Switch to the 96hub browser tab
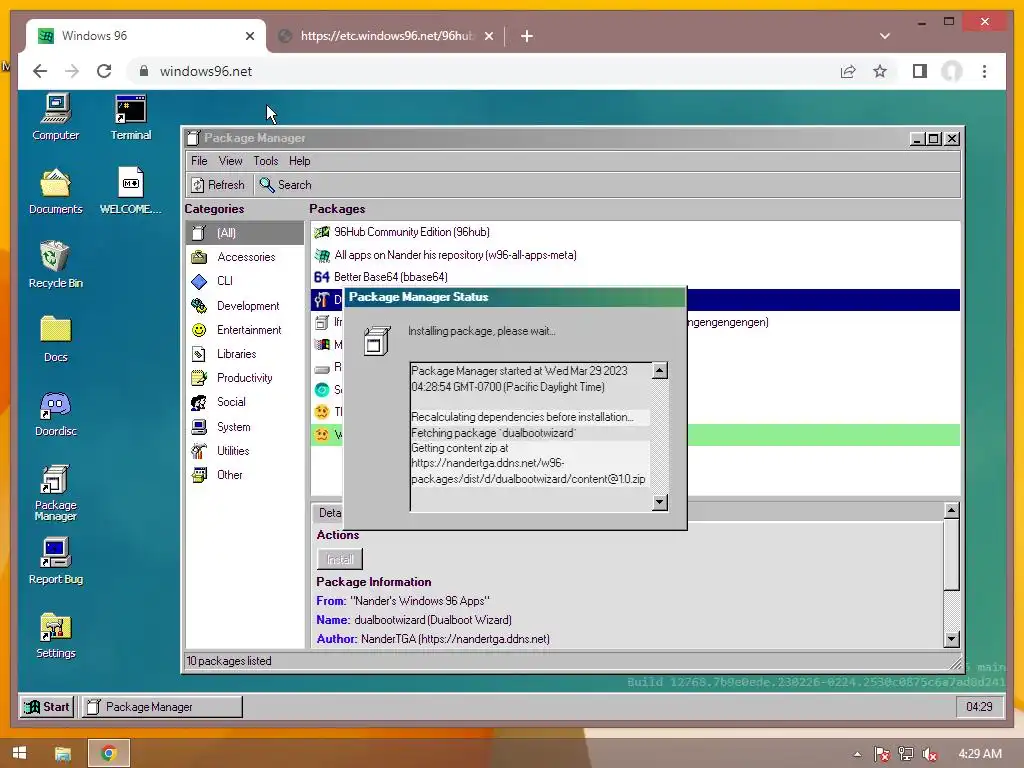Image resolution: width=1024 pixels, height=768 pixels. coord(385,36)
